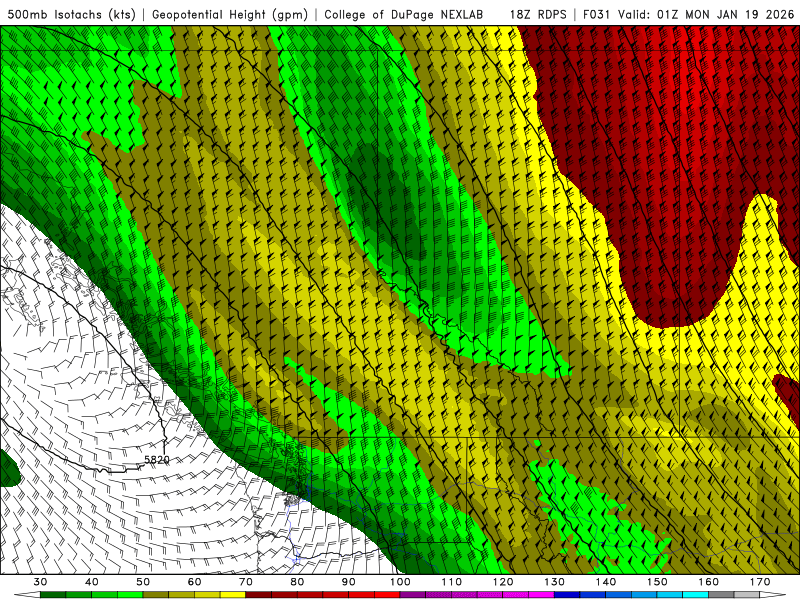Click the light gray 165-170 kt legend swatch
800x600 pixels.
point(747,595)
